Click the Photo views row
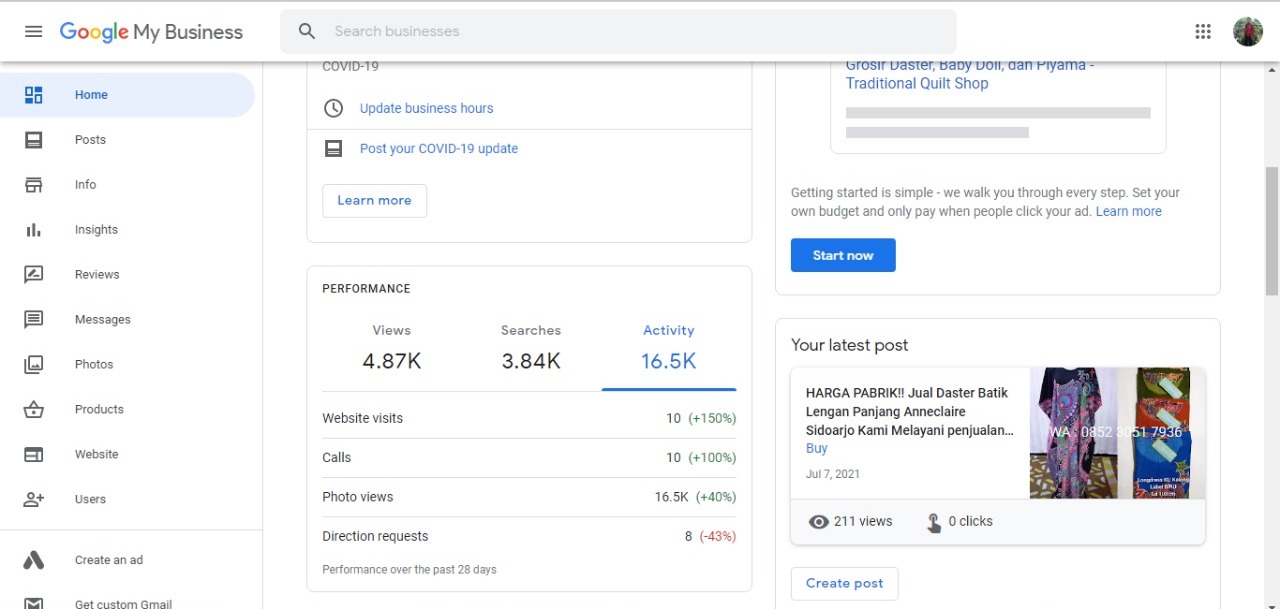Viewport: 1280px width, 609px height. [529, 497]
